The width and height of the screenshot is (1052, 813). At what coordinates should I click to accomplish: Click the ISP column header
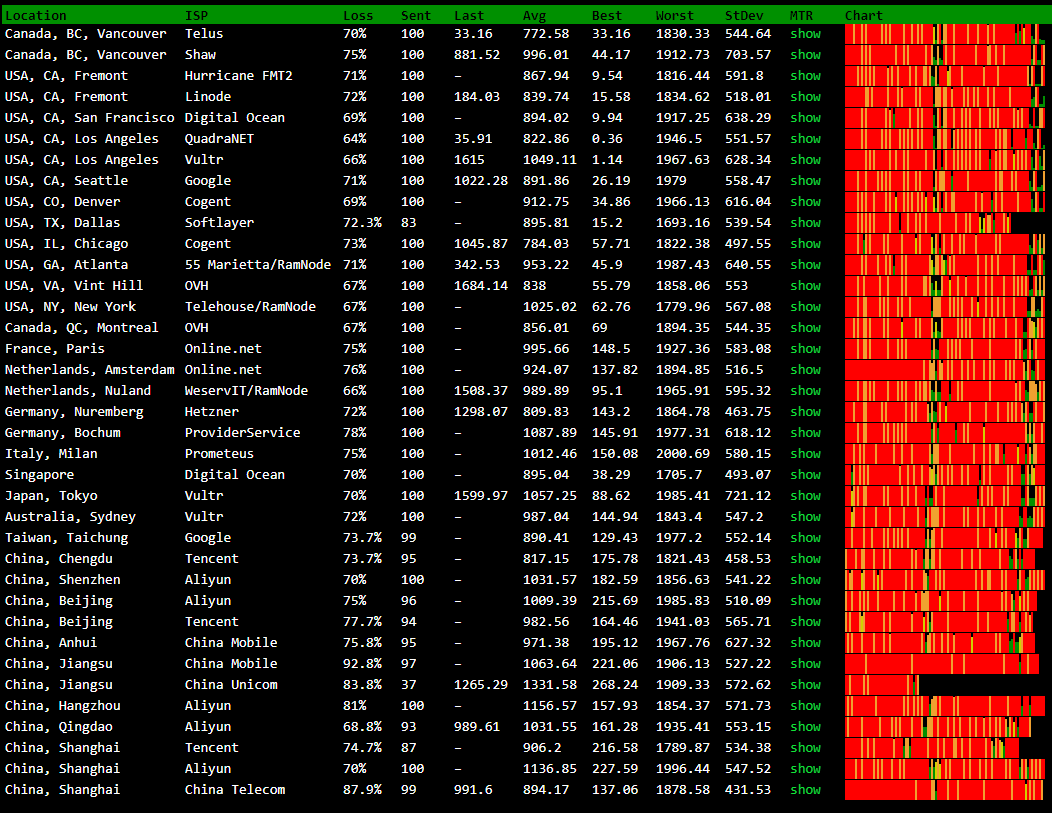click(x=196, y=15)
